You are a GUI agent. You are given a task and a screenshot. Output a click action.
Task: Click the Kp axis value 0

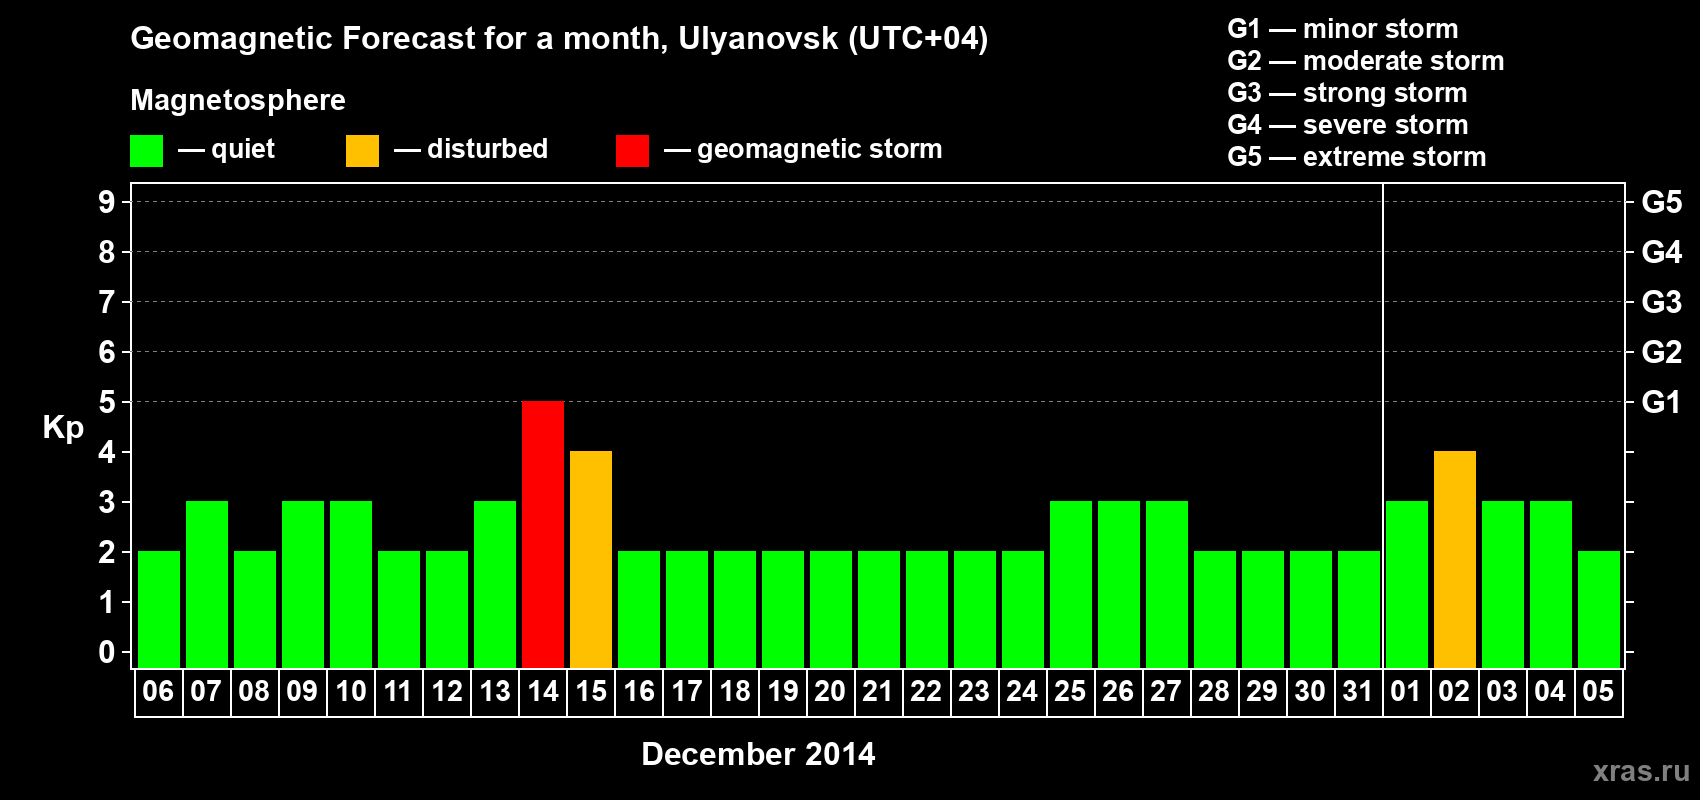pos(107,652)
